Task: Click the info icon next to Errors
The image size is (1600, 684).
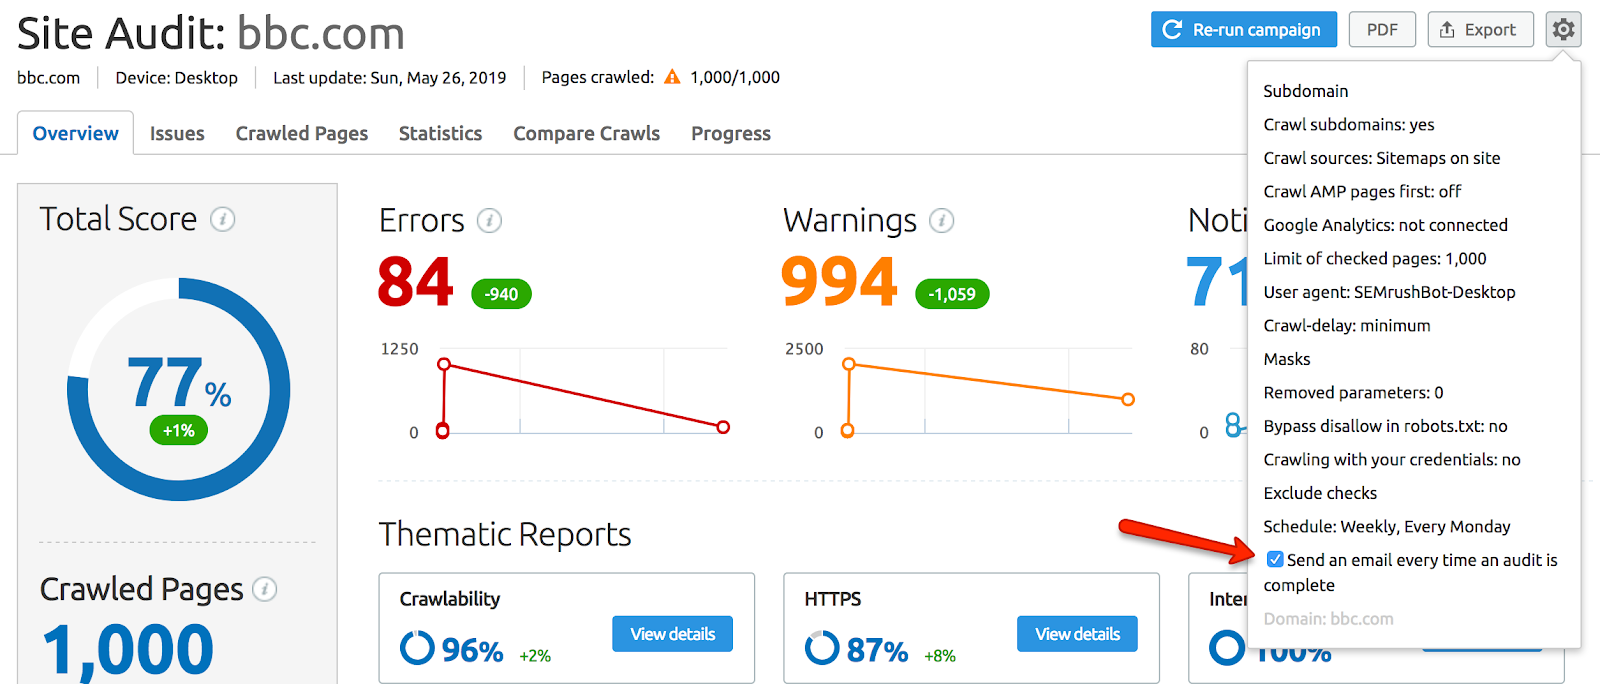Action: [x=489, y=220]
